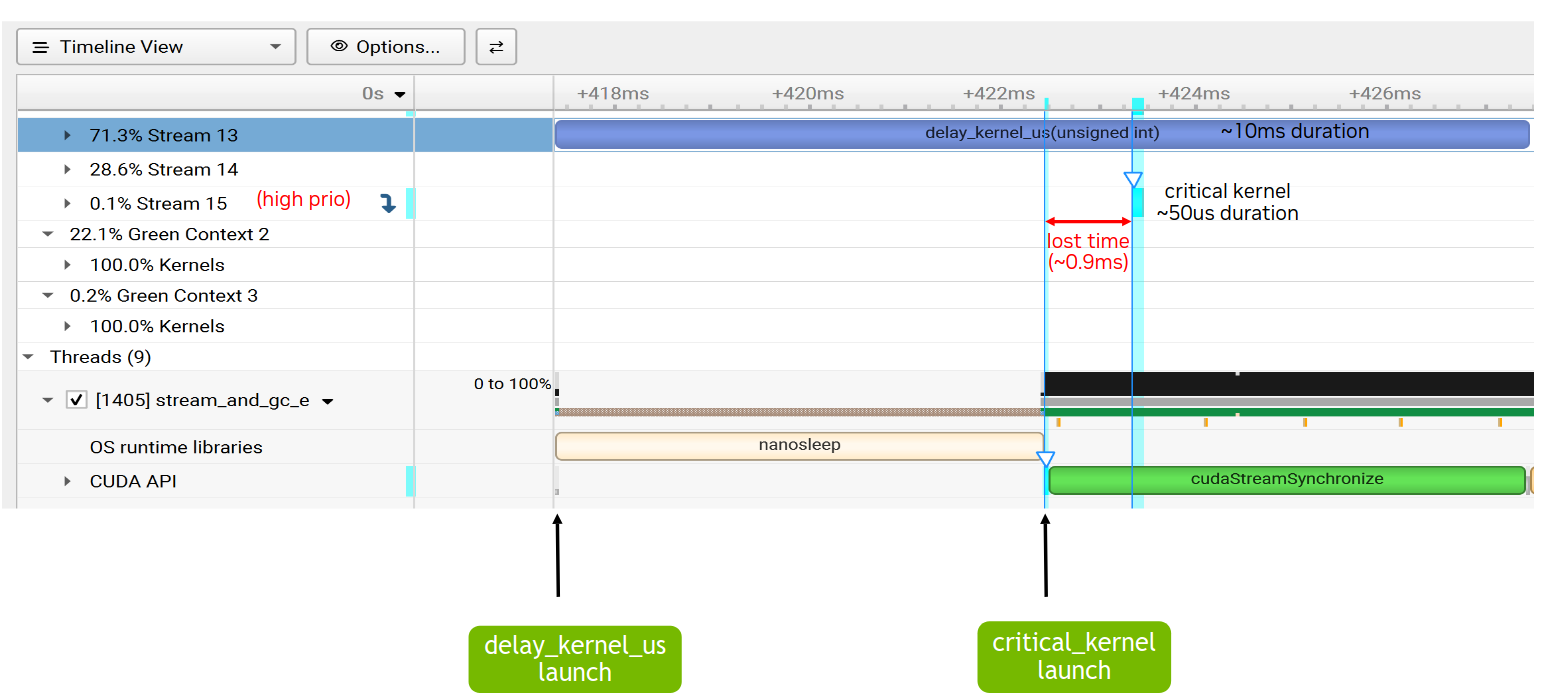1546x698 pixels.
Task: Click the hamburger icon beside Timeline View
Action: (x=41, y=47)
